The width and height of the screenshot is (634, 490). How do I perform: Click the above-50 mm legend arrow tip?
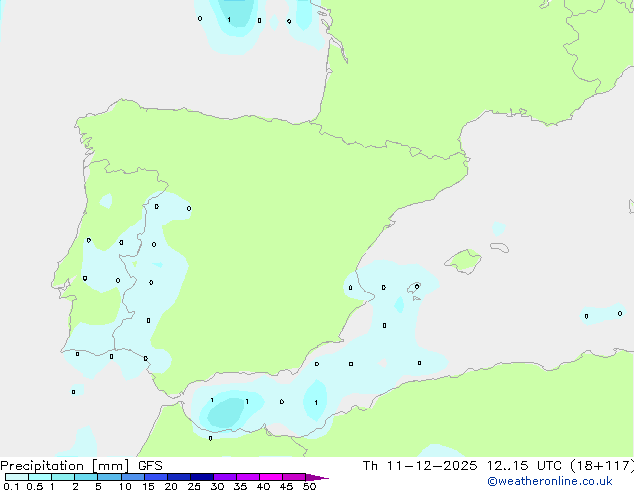pyautogui.click(x=317, y=477)
